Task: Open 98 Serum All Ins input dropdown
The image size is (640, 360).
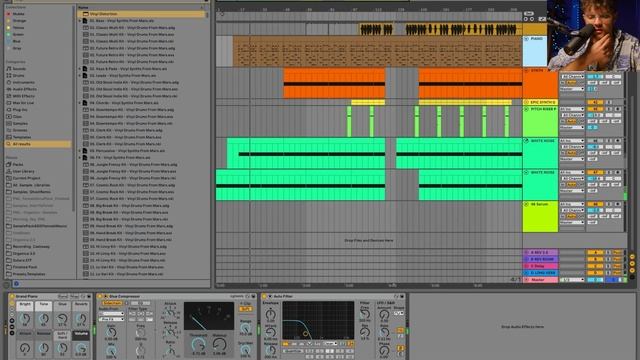Action: point(572,204)
